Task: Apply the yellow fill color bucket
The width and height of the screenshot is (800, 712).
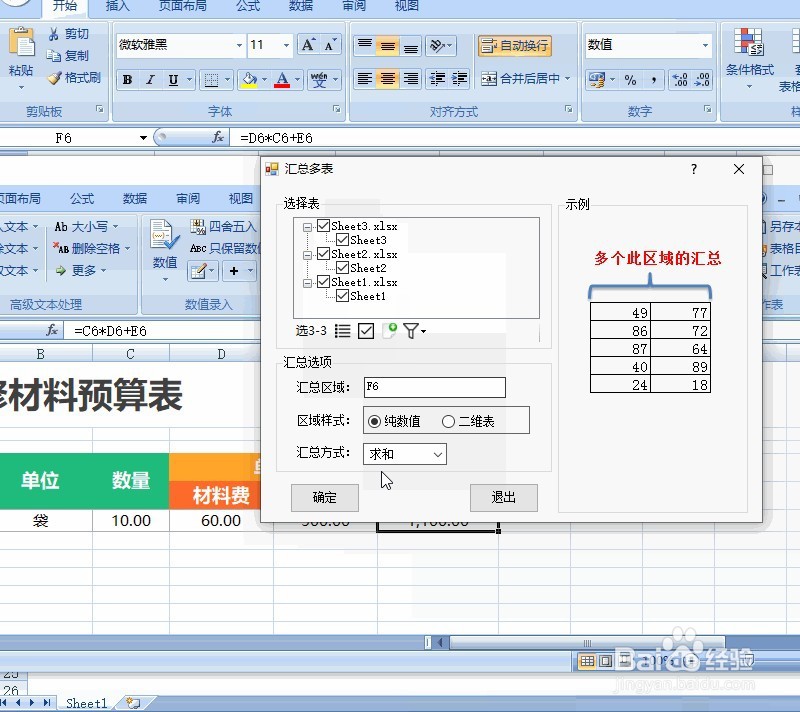Action: 249,80
